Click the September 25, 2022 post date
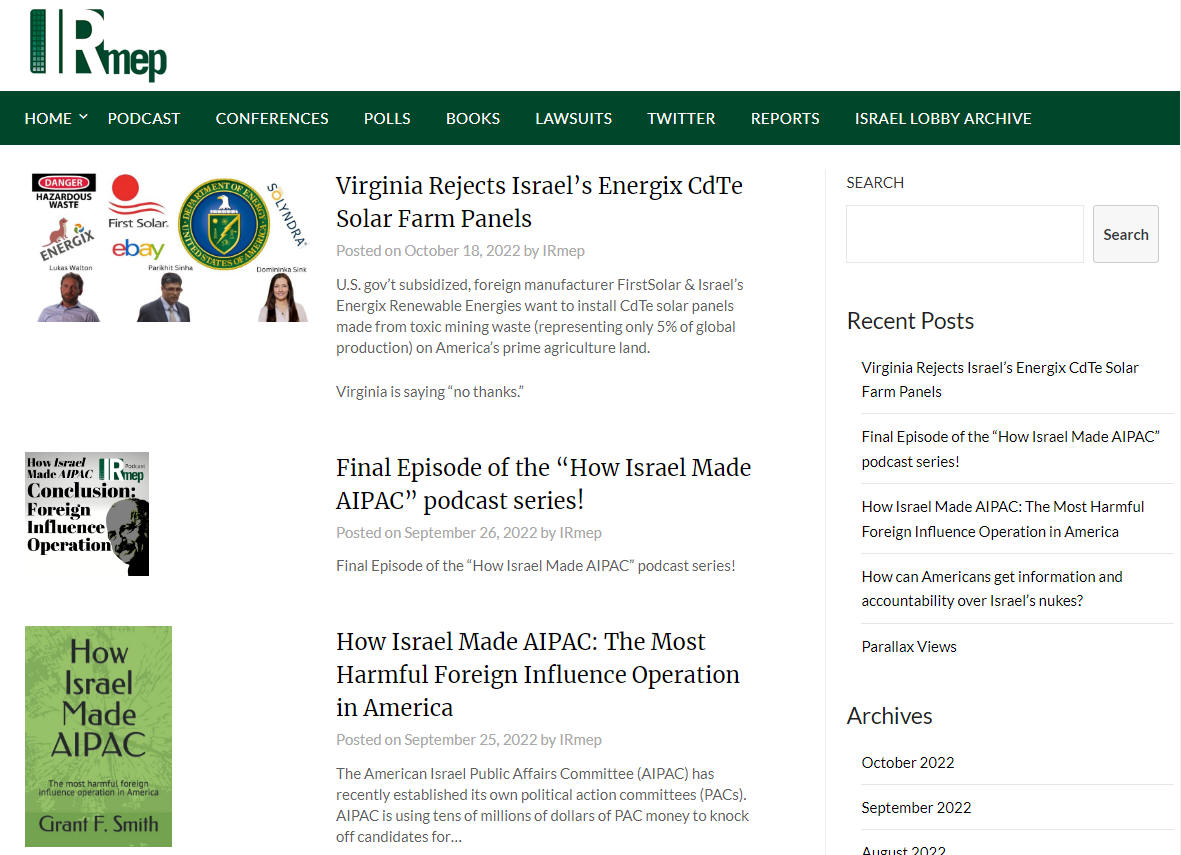1181x855 pixels. pos(471,740)
